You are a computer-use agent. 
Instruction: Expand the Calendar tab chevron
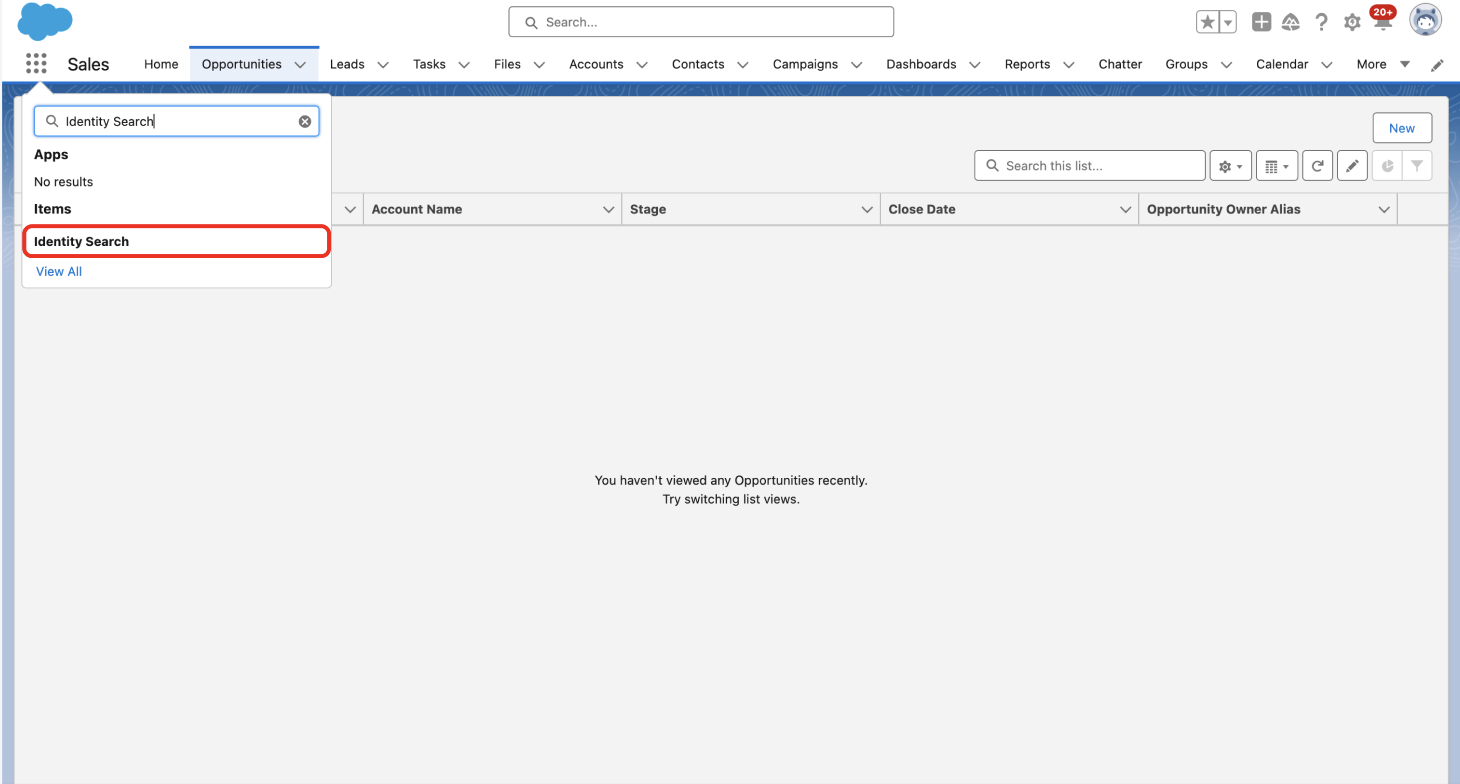(x=1327, y=65)
